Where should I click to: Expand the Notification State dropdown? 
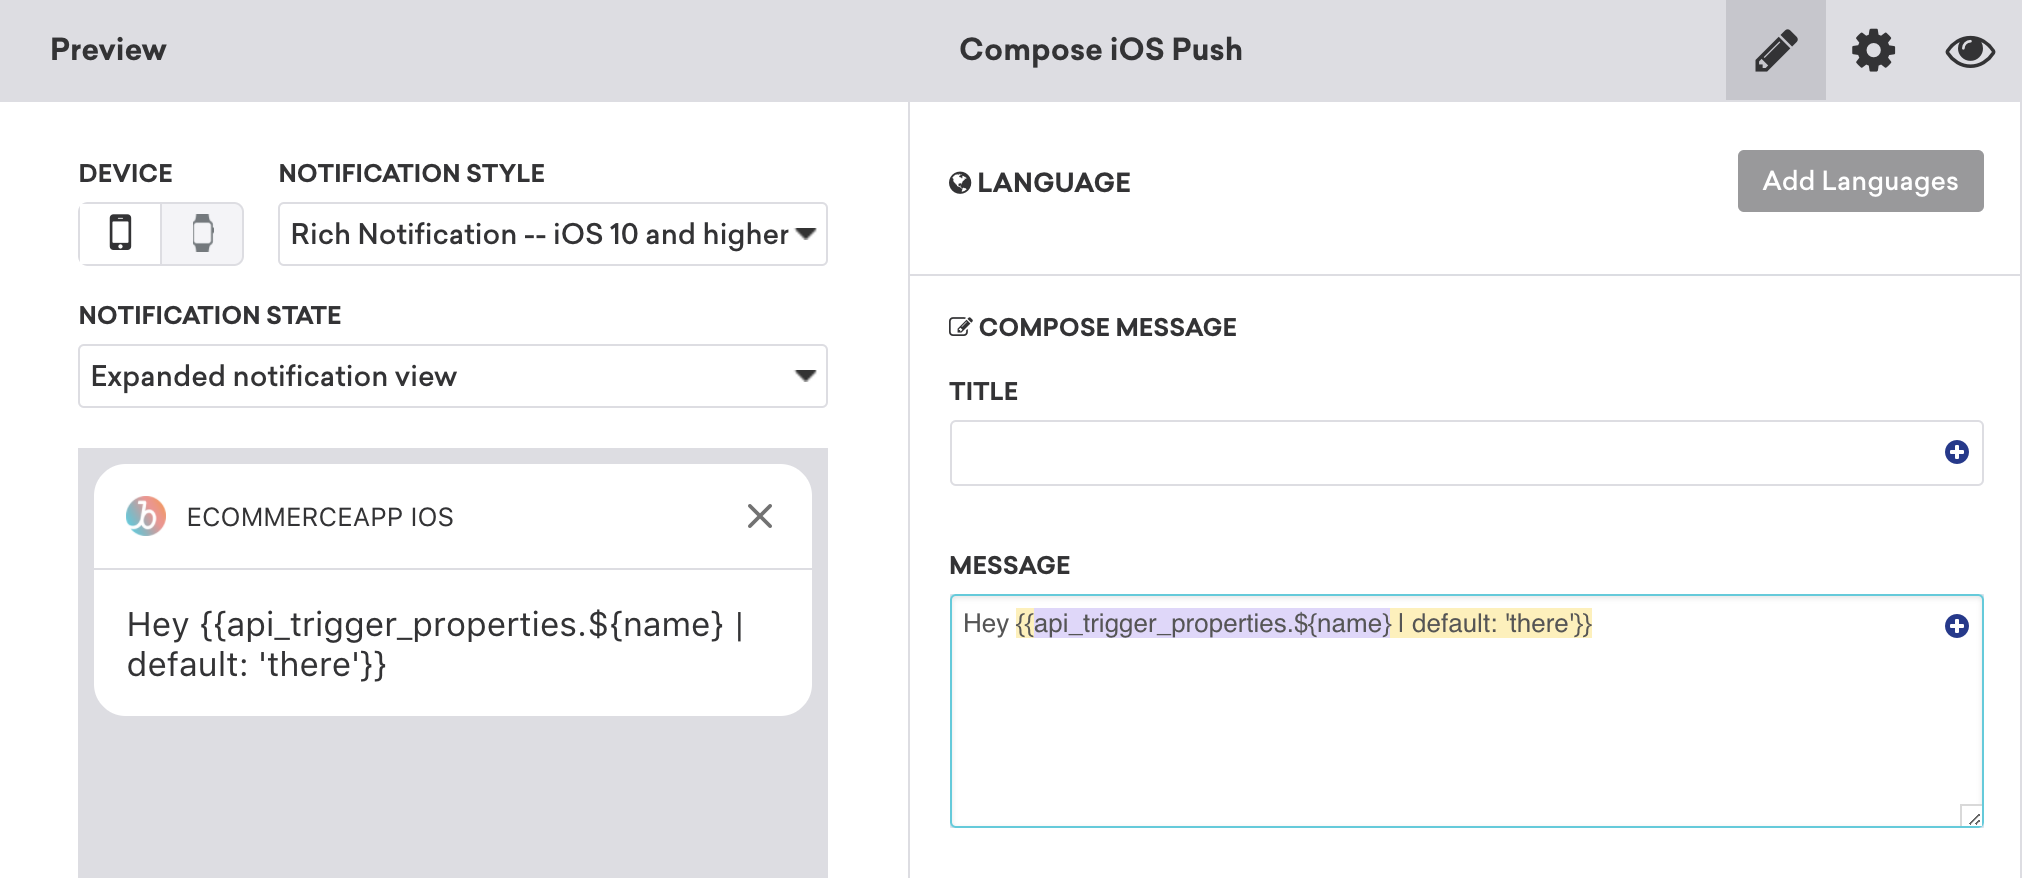click(x=452, y=376)
